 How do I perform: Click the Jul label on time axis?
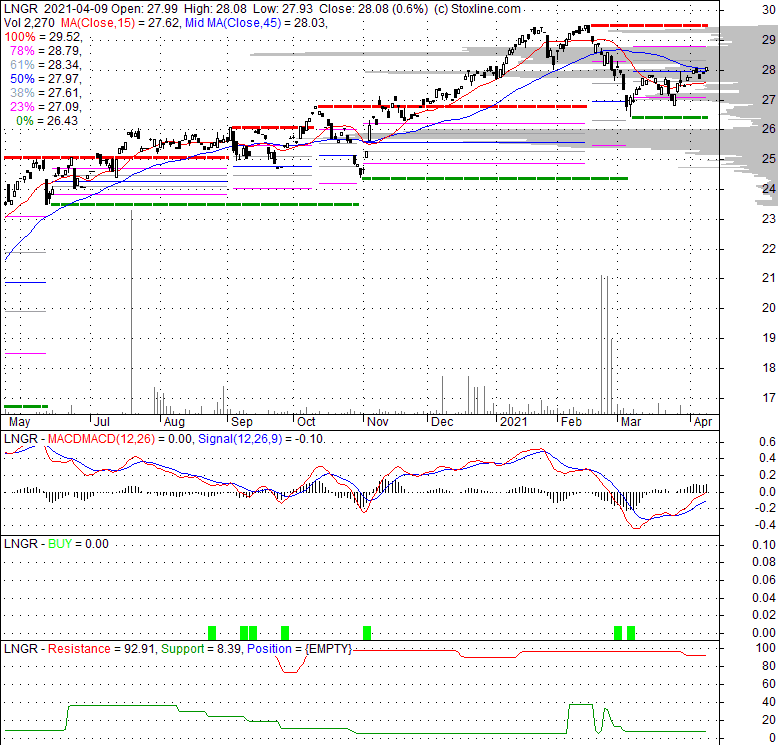coord(101,422)
